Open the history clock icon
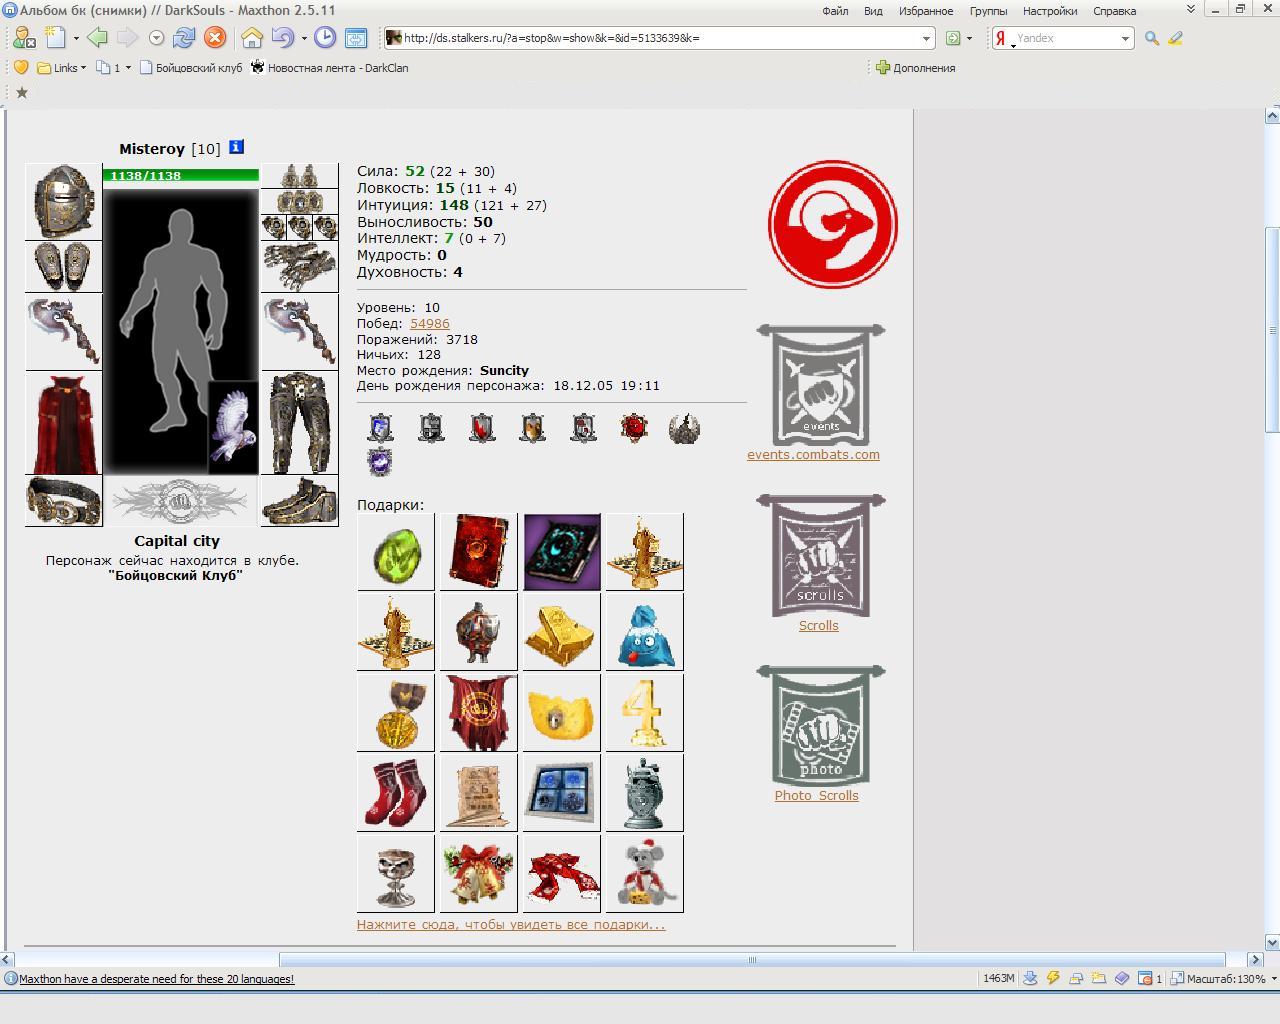Viewport: 1280px width, 1024px height. 325,38
